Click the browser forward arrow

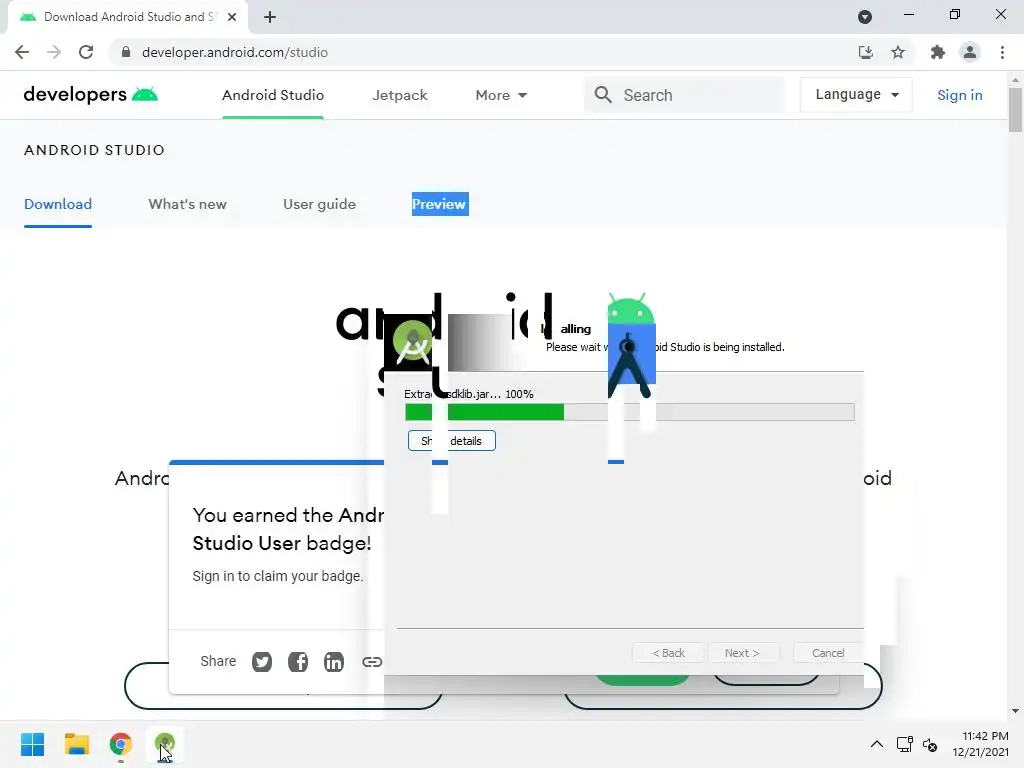click(x=54, y=52)
